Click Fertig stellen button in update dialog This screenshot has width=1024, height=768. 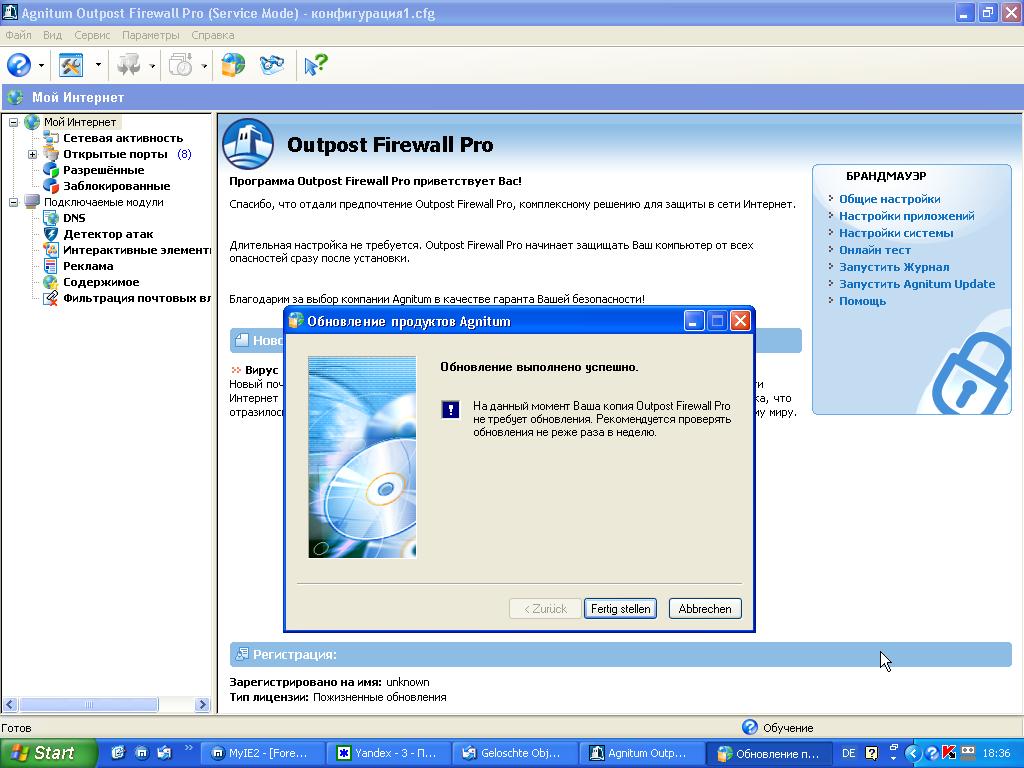click(x=620, y=609)
